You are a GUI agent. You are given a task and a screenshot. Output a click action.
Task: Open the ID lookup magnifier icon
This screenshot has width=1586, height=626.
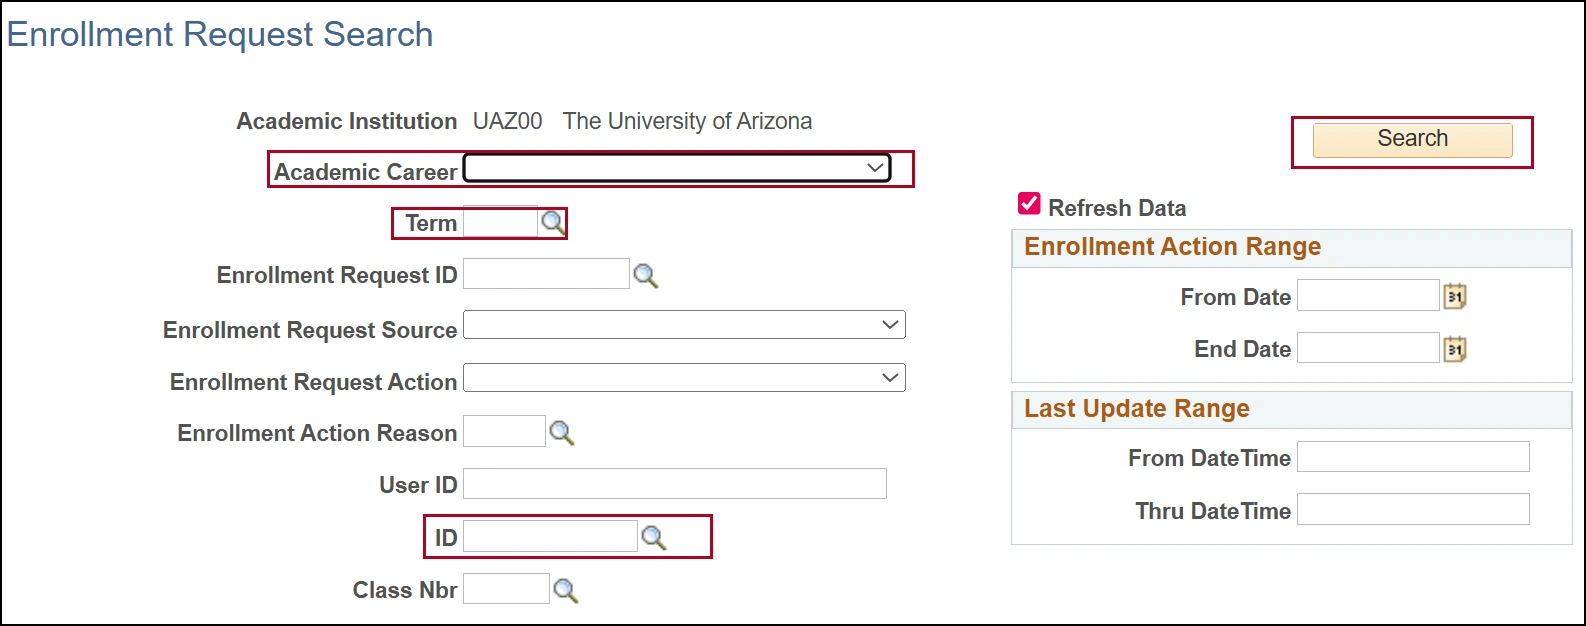[654, 538]
